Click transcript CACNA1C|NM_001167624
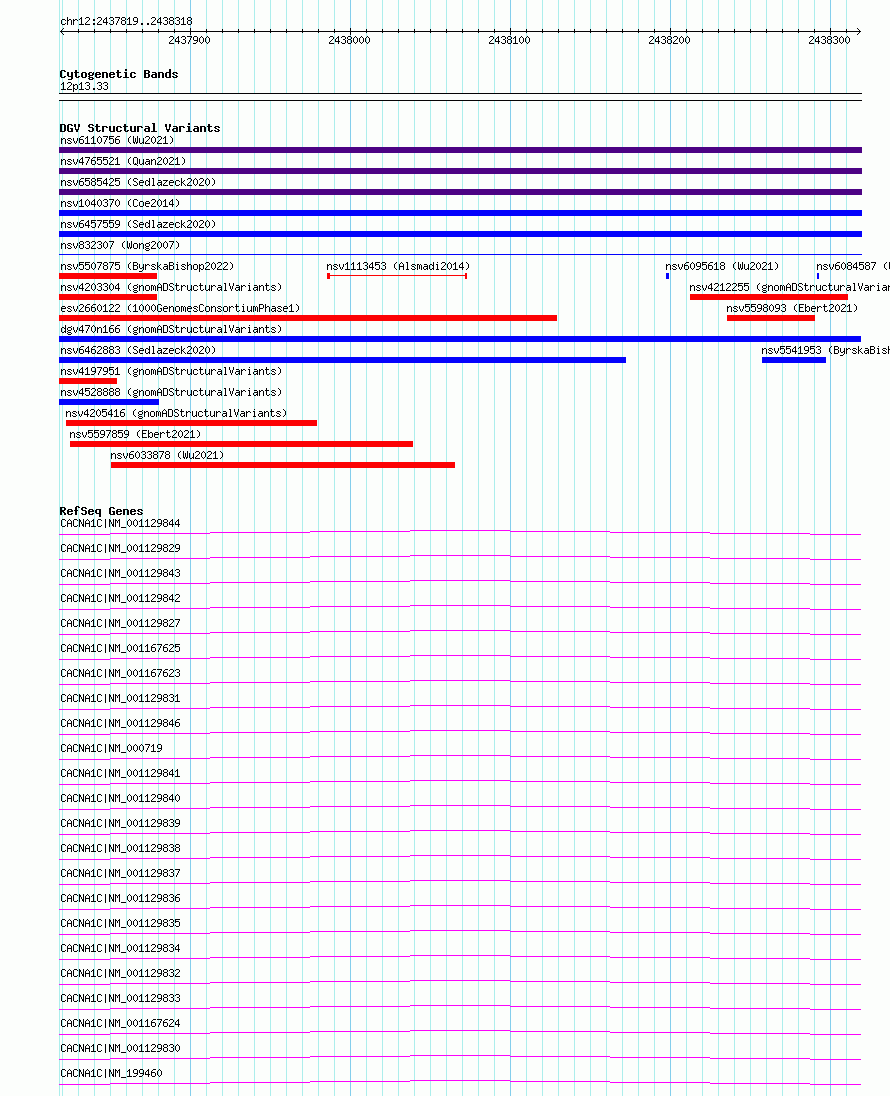The height and width of the screenshot is (1096, 890). pyautogui.click(x=120, y=1023)
